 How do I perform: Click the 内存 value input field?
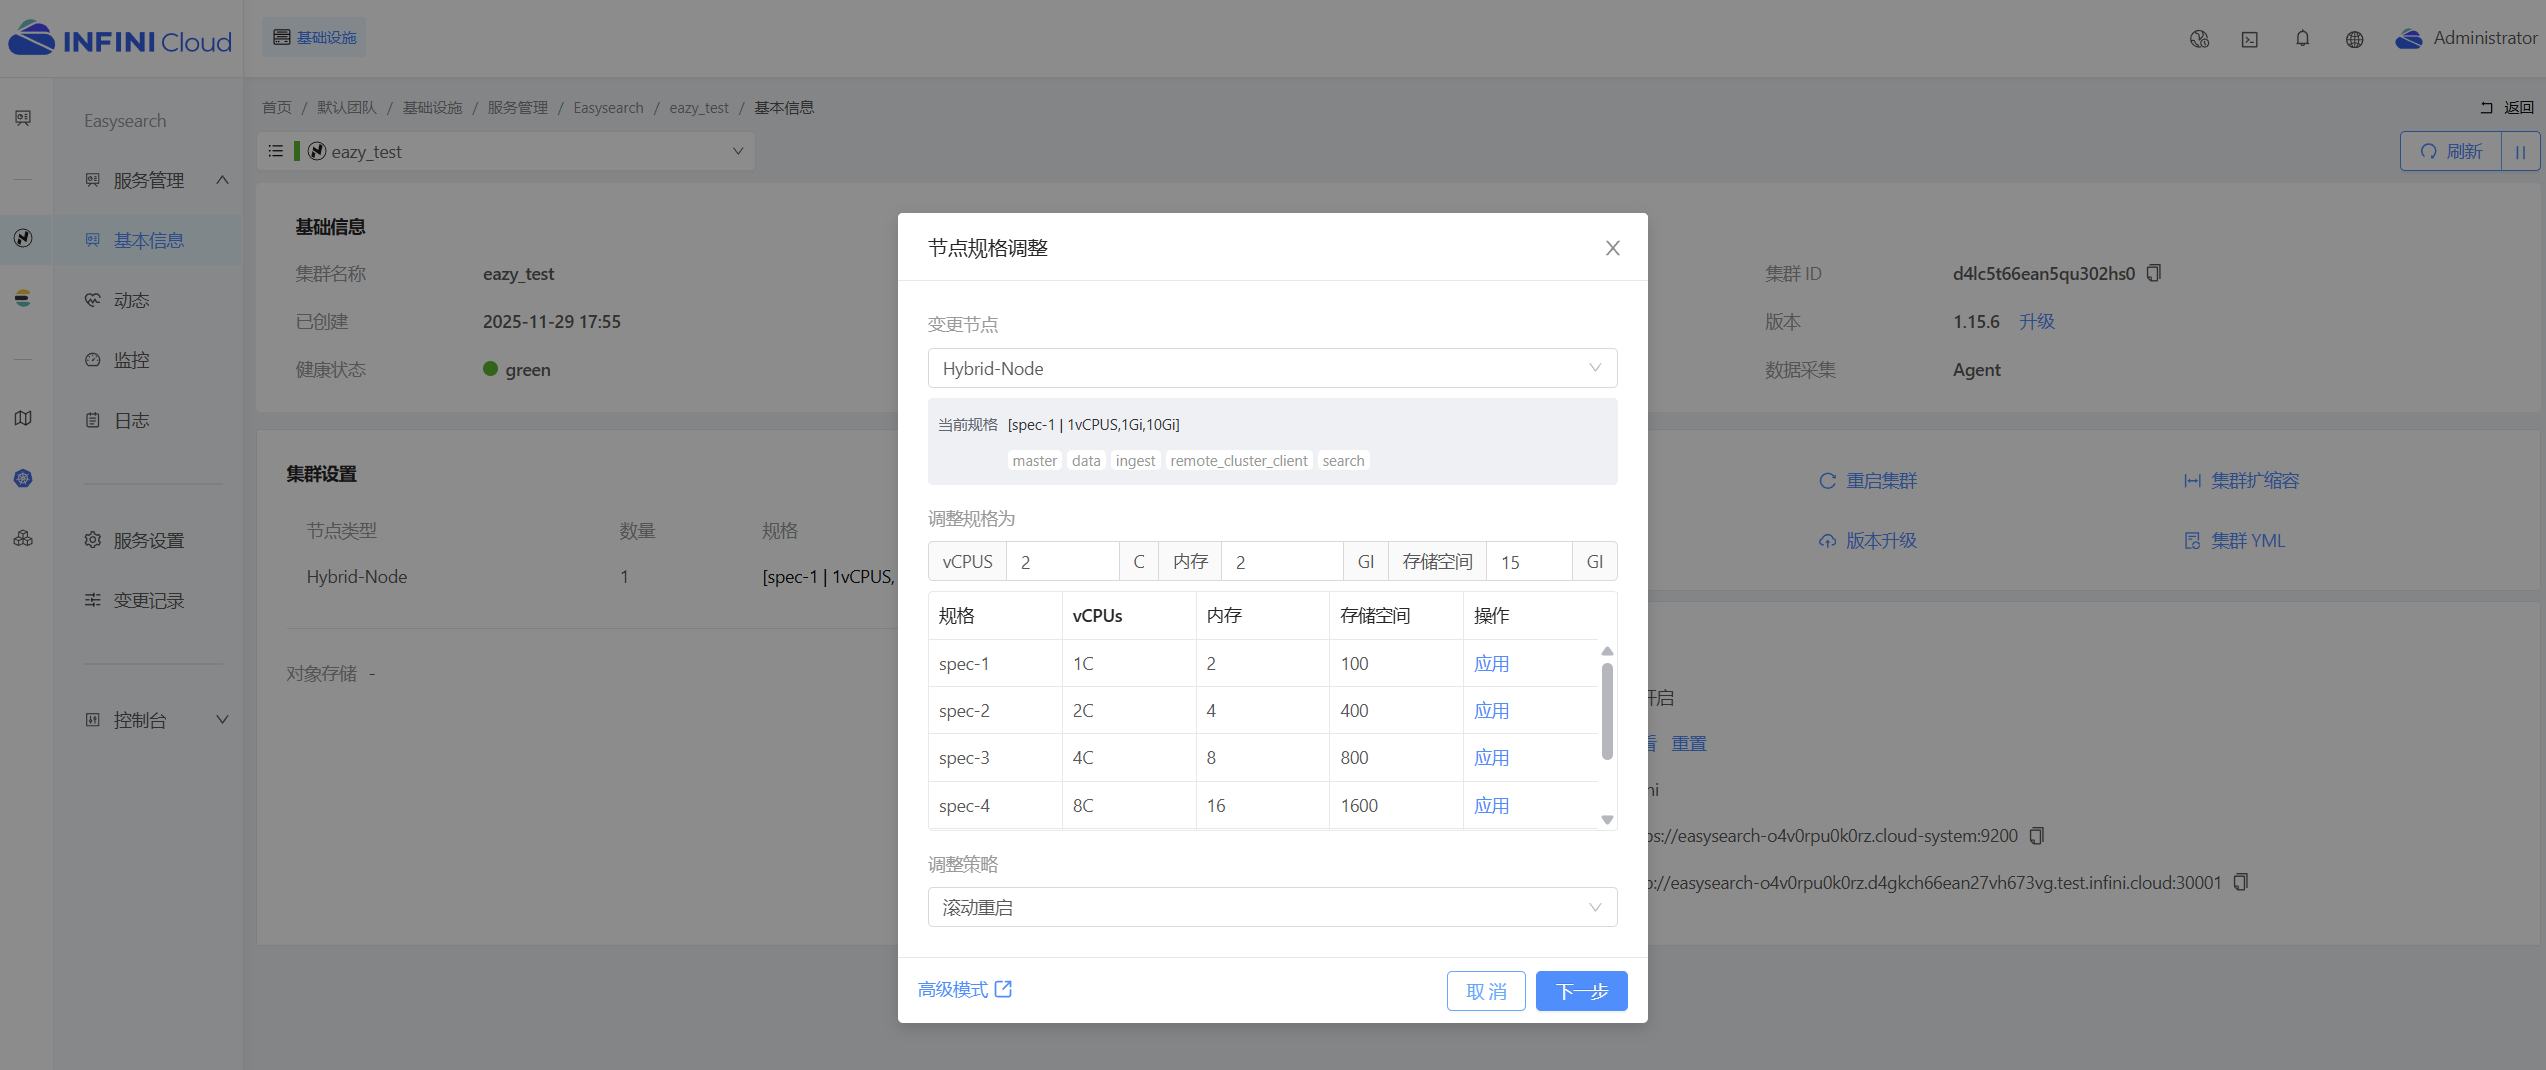[1281, 562]
